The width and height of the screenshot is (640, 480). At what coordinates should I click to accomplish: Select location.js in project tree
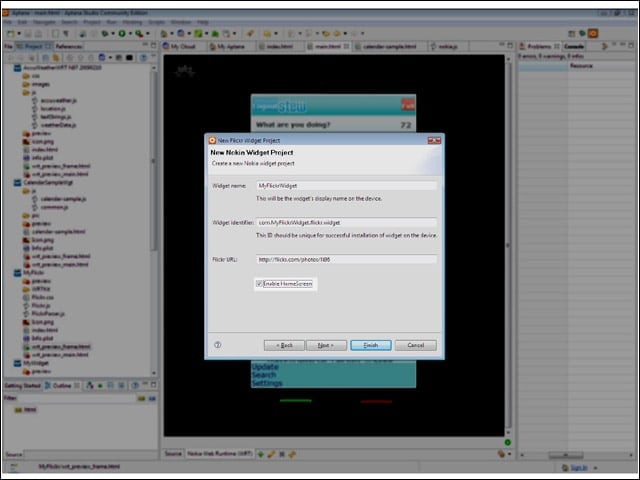53,109
